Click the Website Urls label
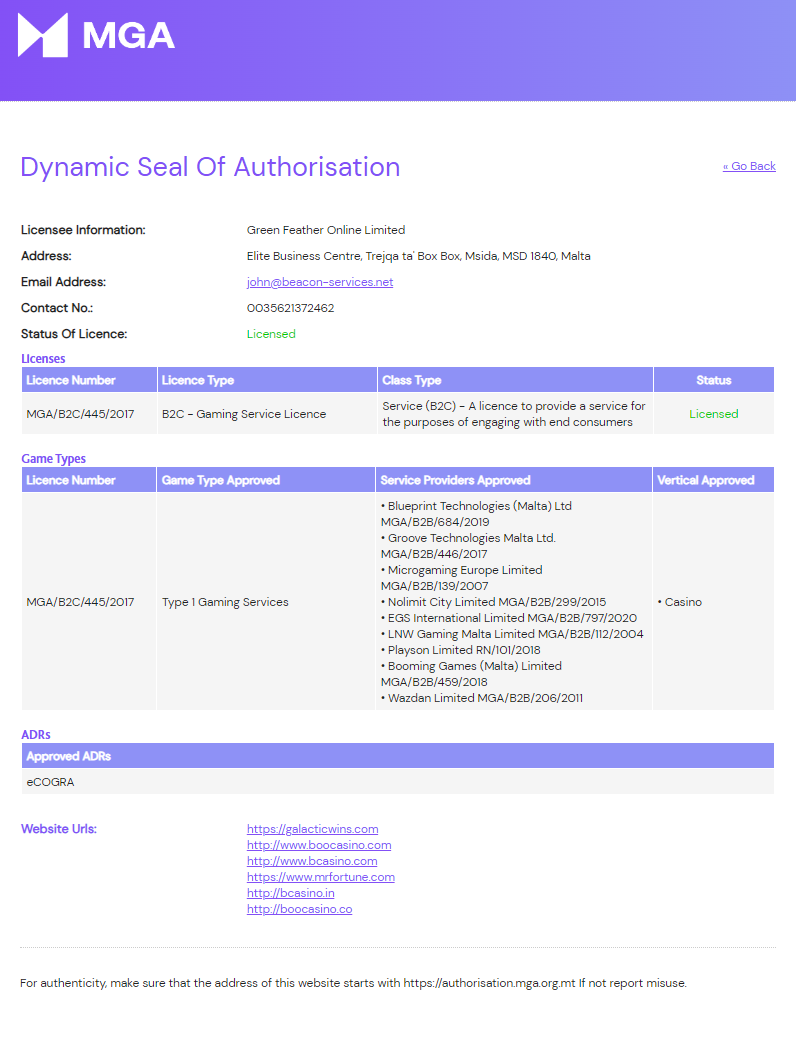 coord(59,829)
